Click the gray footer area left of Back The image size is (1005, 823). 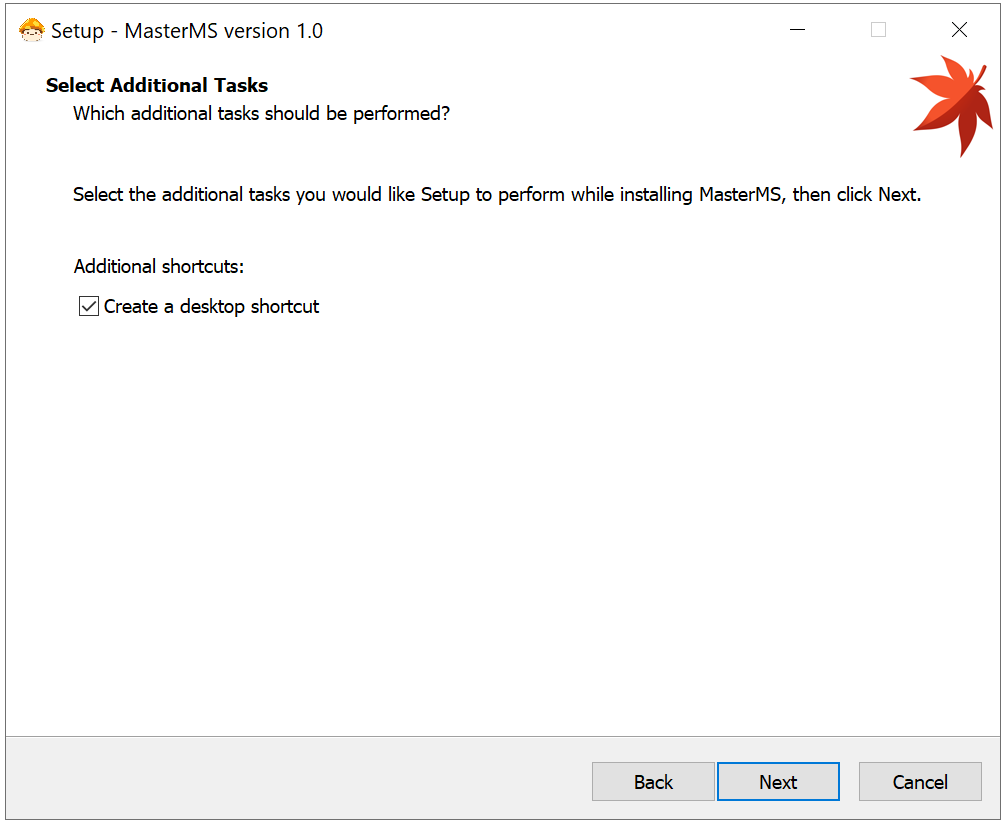point(300,780)
